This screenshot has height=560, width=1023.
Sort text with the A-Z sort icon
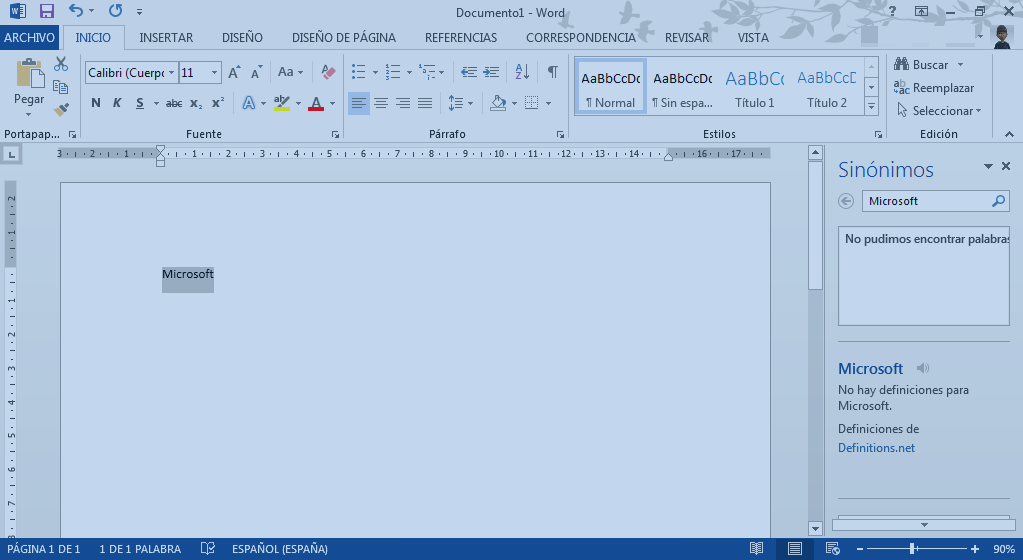coord(522,72)
